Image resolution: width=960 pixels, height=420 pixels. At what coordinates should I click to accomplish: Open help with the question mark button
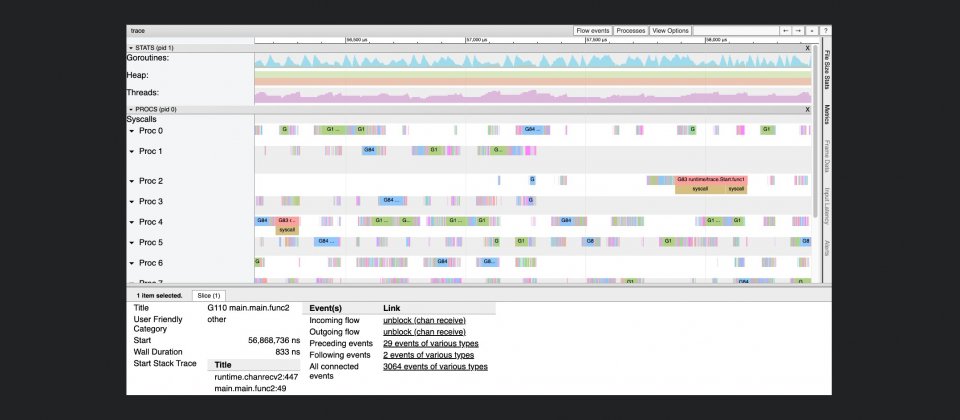825,31
